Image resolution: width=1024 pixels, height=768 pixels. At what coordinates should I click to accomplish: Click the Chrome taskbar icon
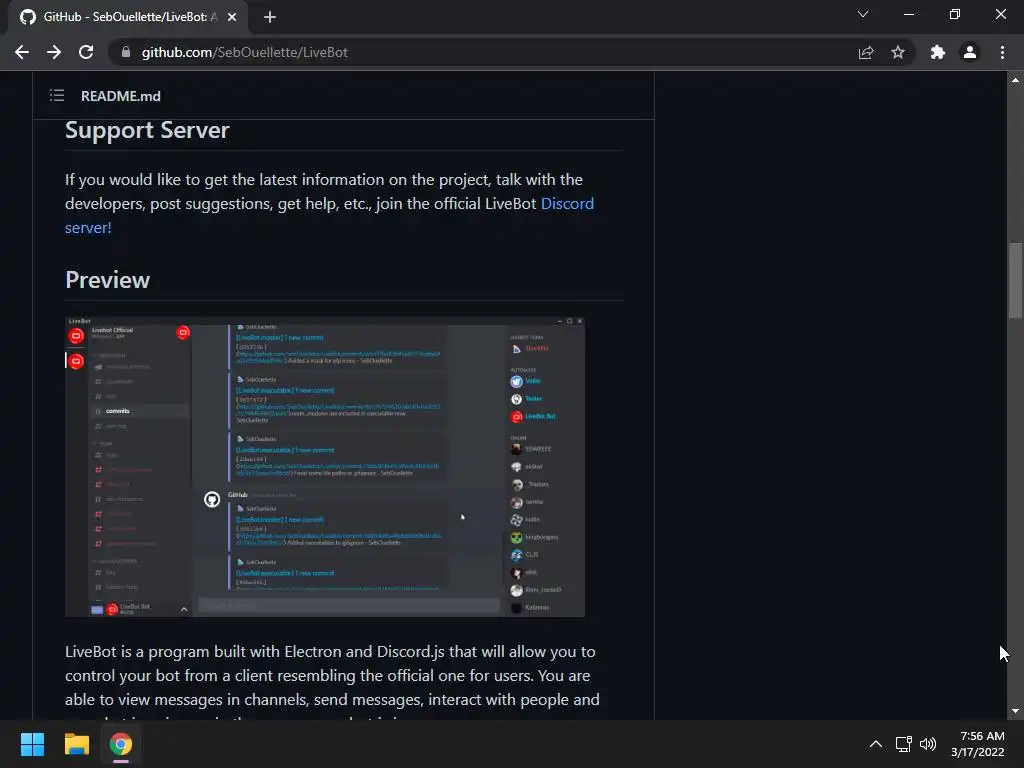pyautogui.click(x=121, y=744)
